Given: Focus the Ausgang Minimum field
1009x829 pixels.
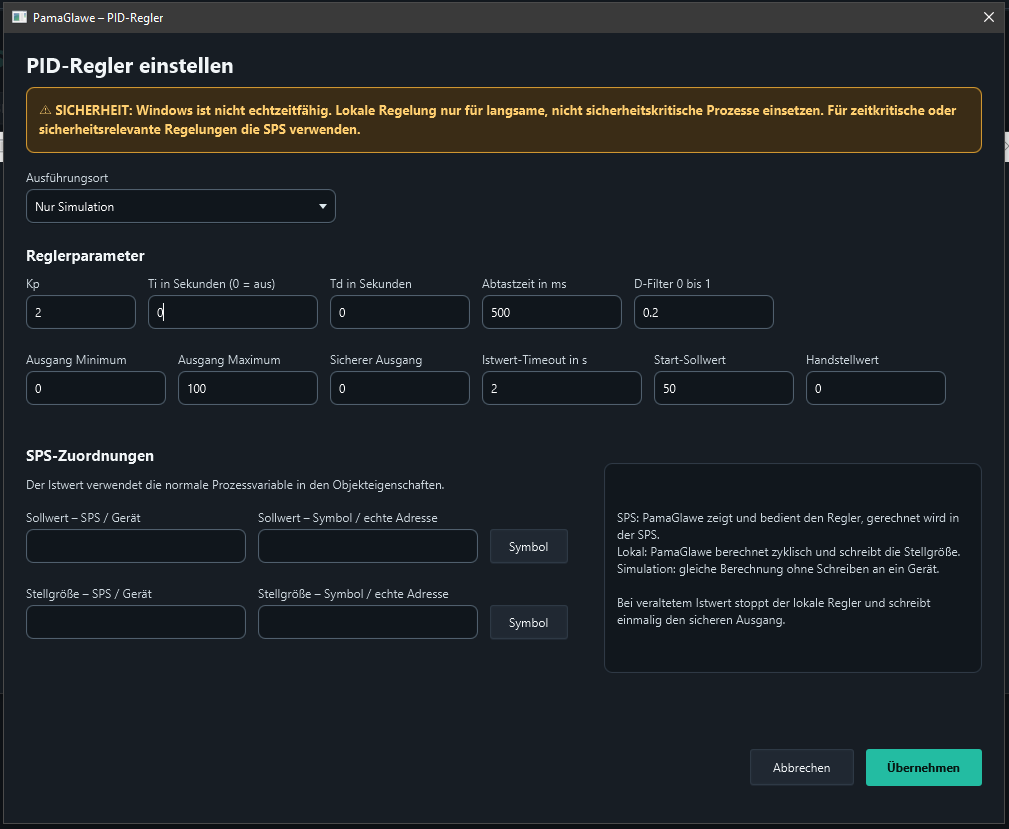Looking at the screenshot, I should click(96, 388).
